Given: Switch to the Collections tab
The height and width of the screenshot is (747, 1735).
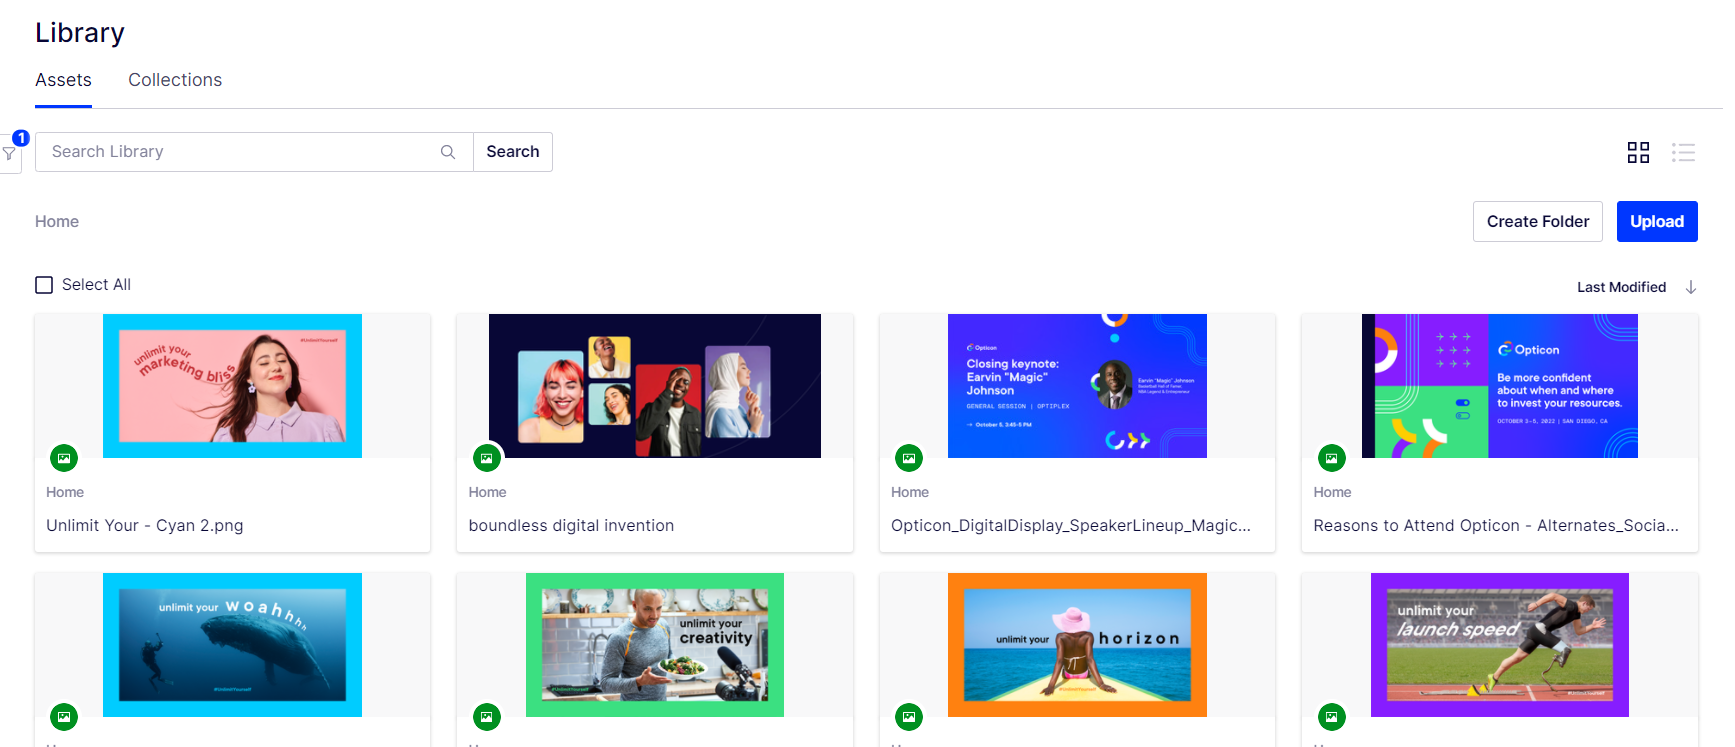Looking at the screenshot, I should [x=175, y=80].
